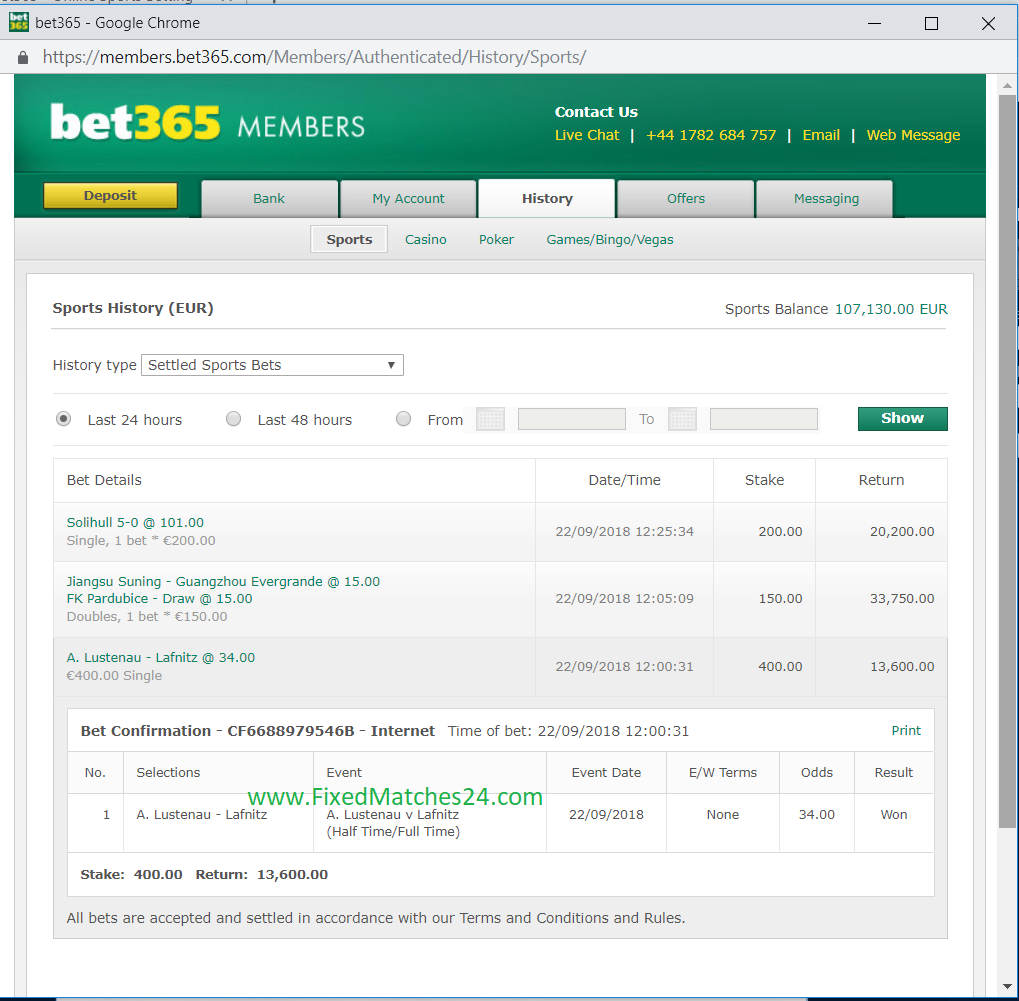Open the Solihull 5-0 @ 101.00 bet

[135, 523]
